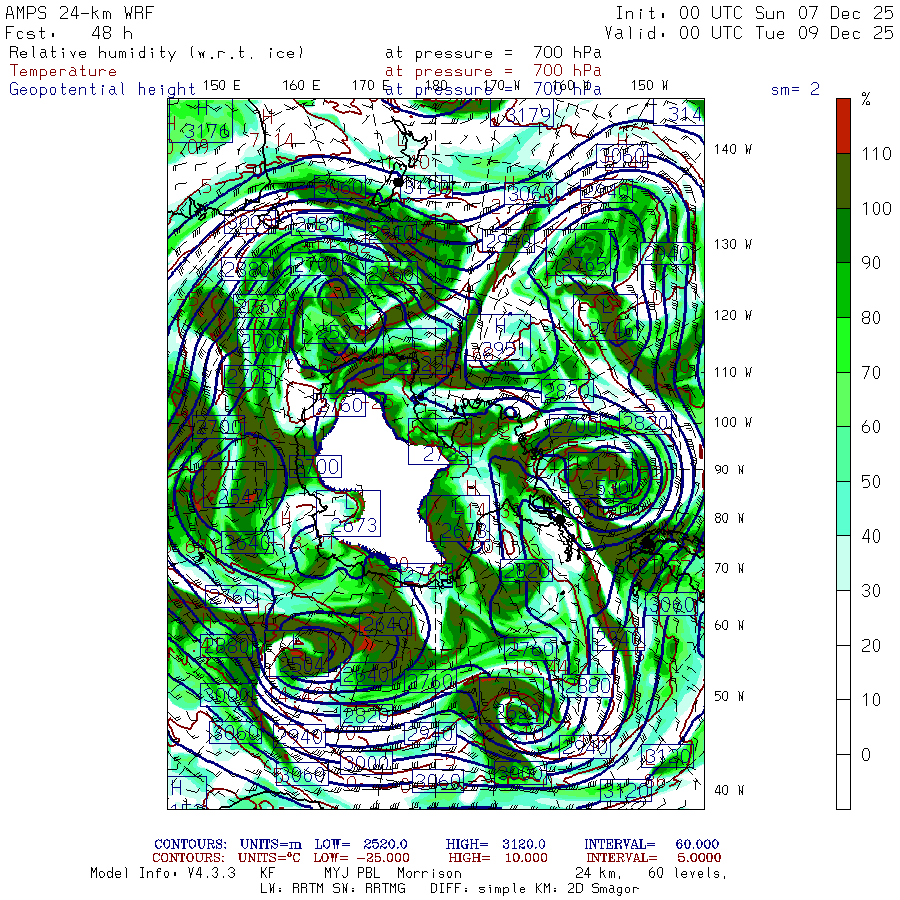Click the "Init: 00 UTC Sun 07 Dec 25" line

[x=754, y=13]
